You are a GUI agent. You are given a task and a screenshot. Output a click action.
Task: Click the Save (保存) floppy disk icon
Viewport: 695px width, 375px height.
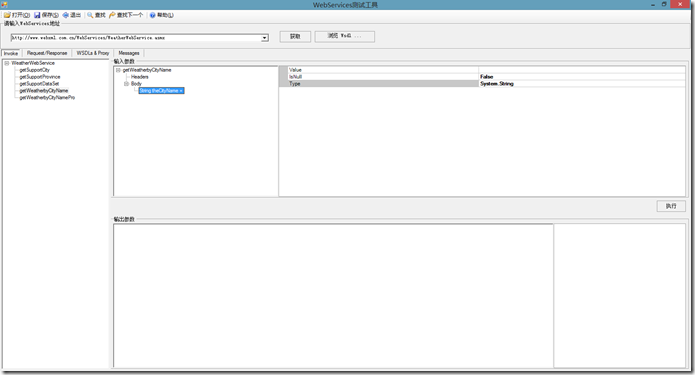click(x=37, y=15)
